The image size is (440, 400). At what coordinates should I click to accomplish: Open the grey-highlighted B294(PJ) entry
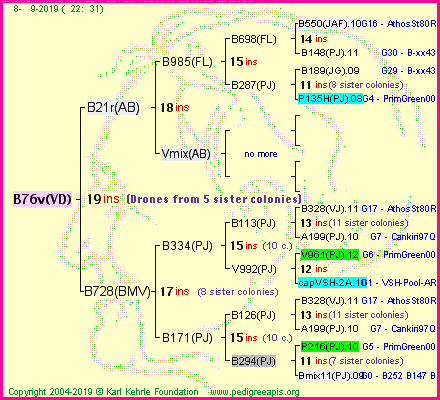(x=254, y=361)
